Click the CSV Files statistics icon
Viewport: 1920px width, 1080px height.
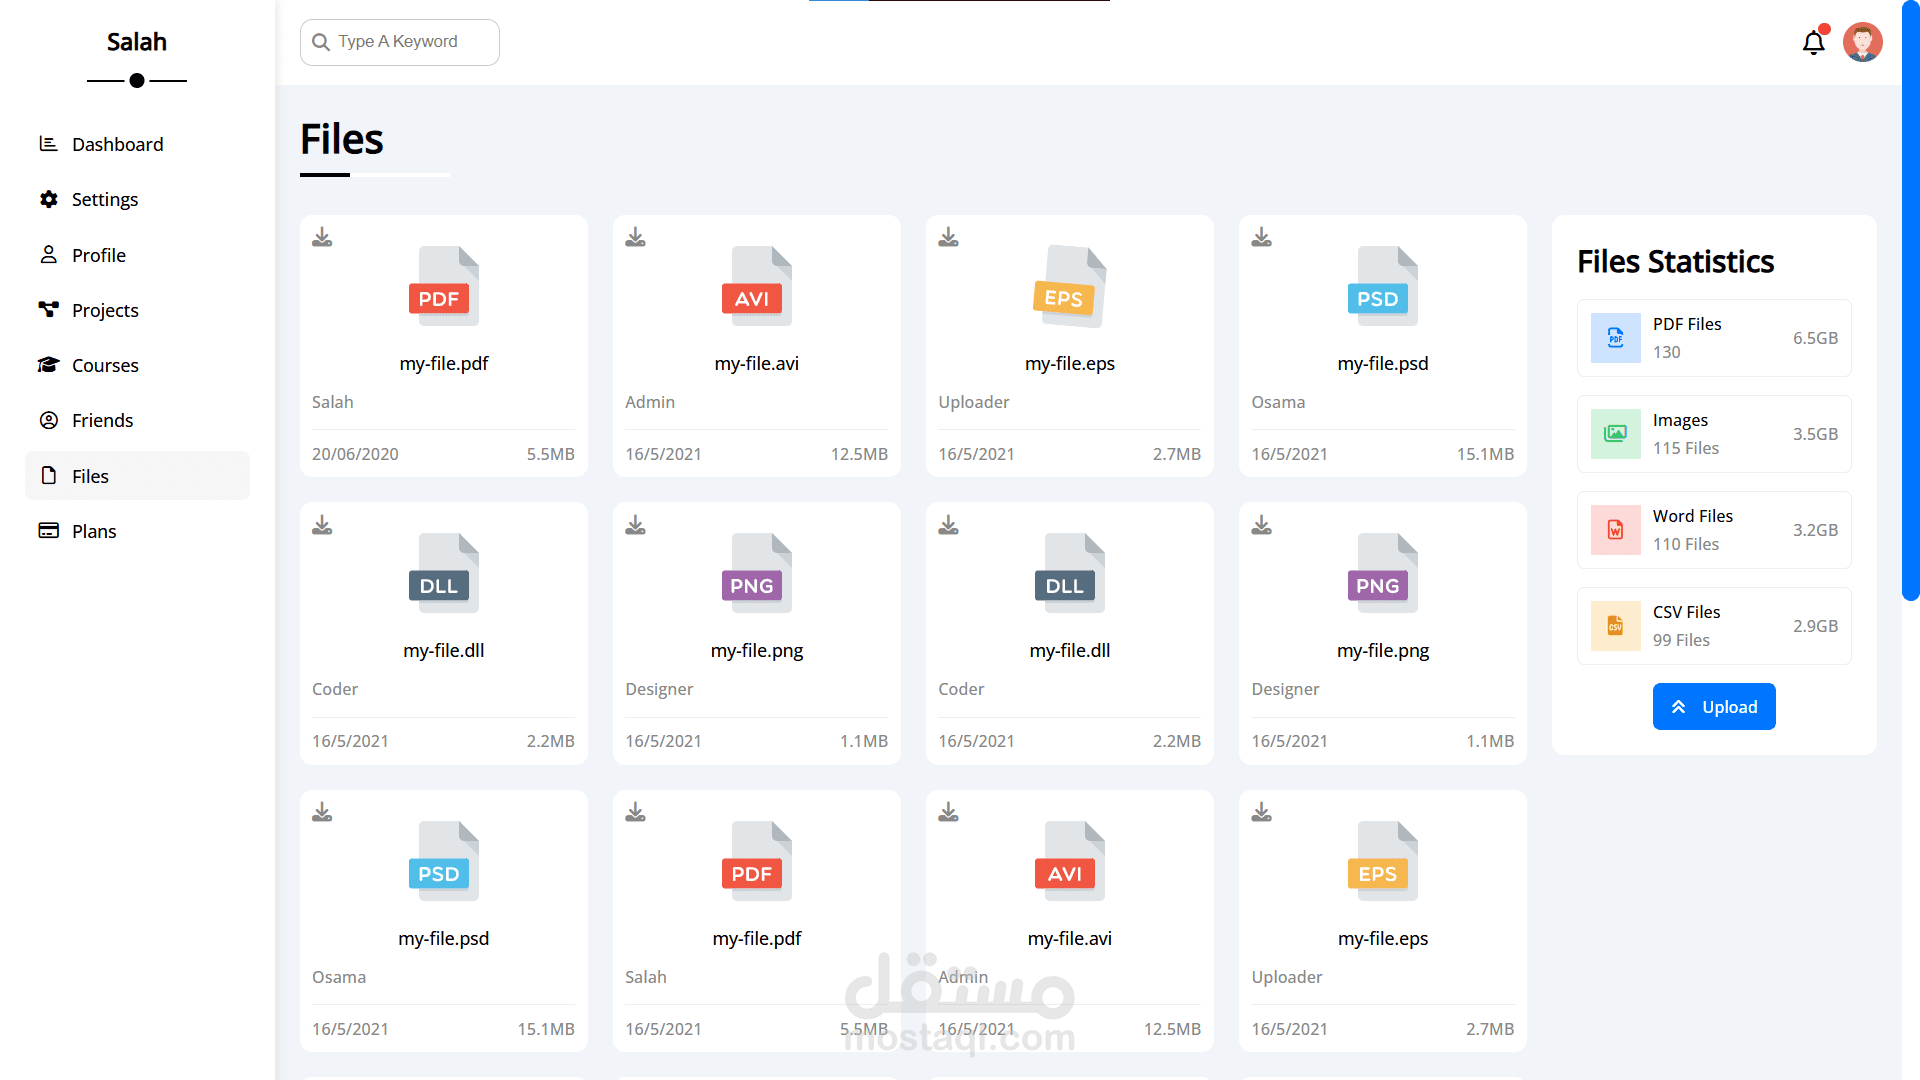click(1615, 626)
